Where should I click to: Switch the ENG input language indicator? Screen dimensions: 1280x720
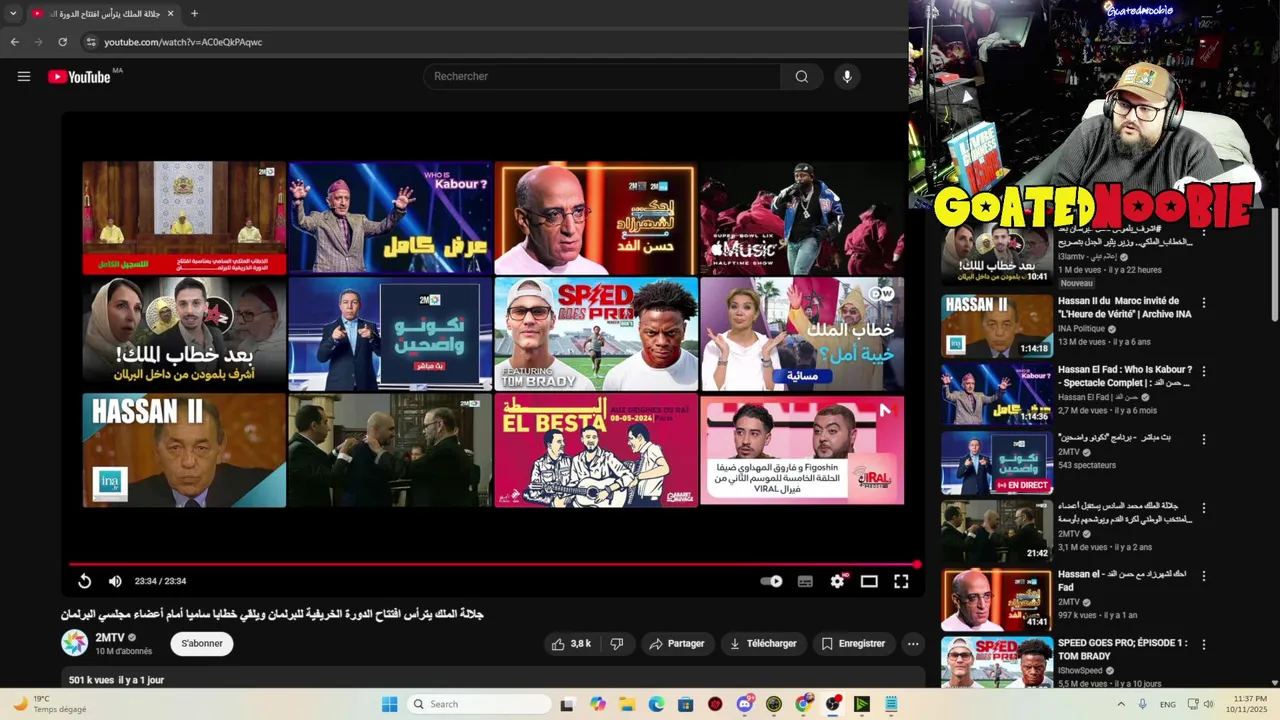(x=1167, y=704)
